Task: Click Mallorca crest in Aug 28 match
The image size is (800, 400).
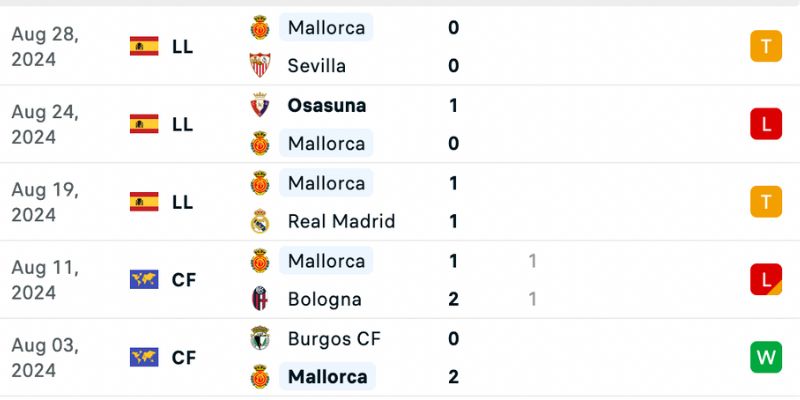Action: 260,27
